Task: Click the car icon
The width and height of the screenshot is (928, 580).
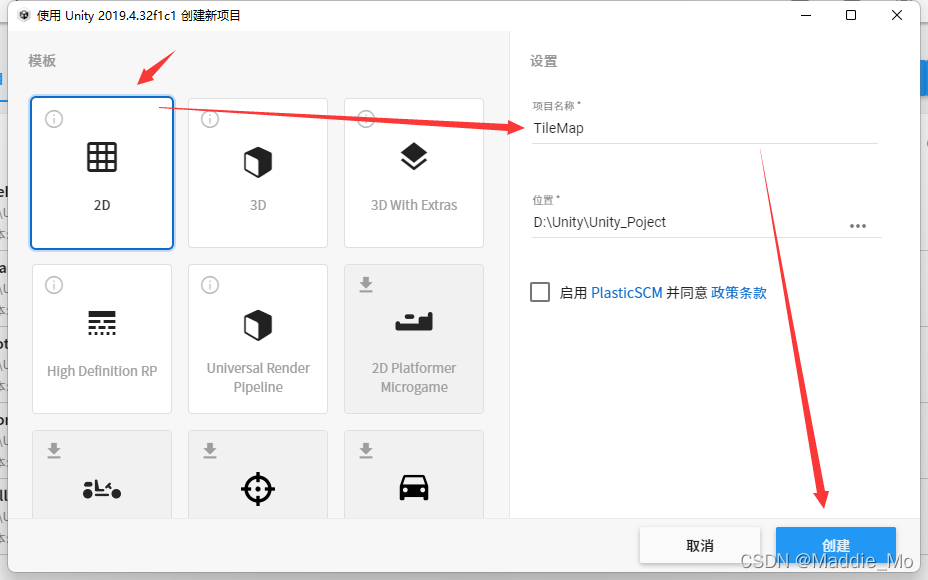Action: click(414, 488)
